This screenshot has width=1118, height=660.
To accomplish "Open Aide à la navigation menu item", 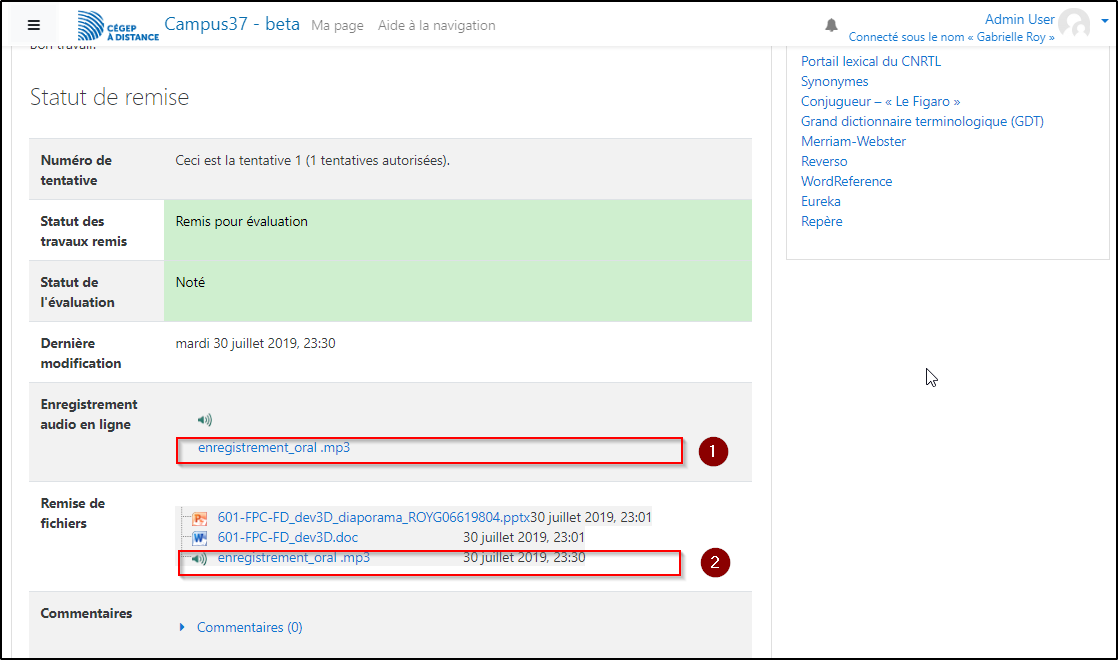I will (436, 25).
